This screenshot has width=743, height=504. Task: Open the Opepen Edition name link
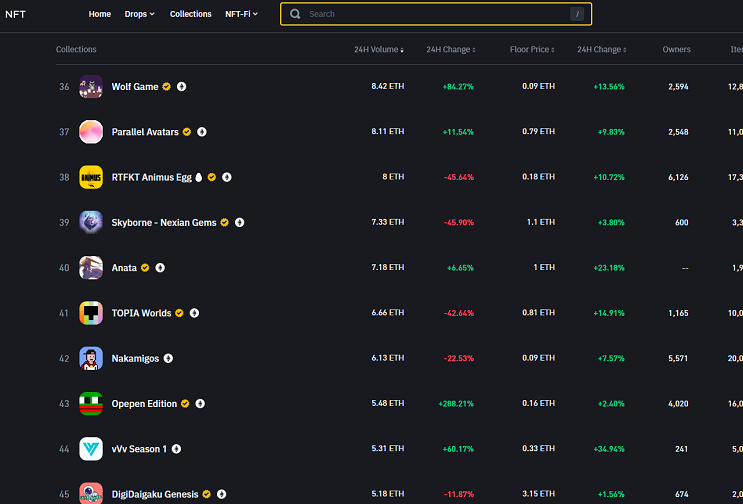(x=144, y=404)
